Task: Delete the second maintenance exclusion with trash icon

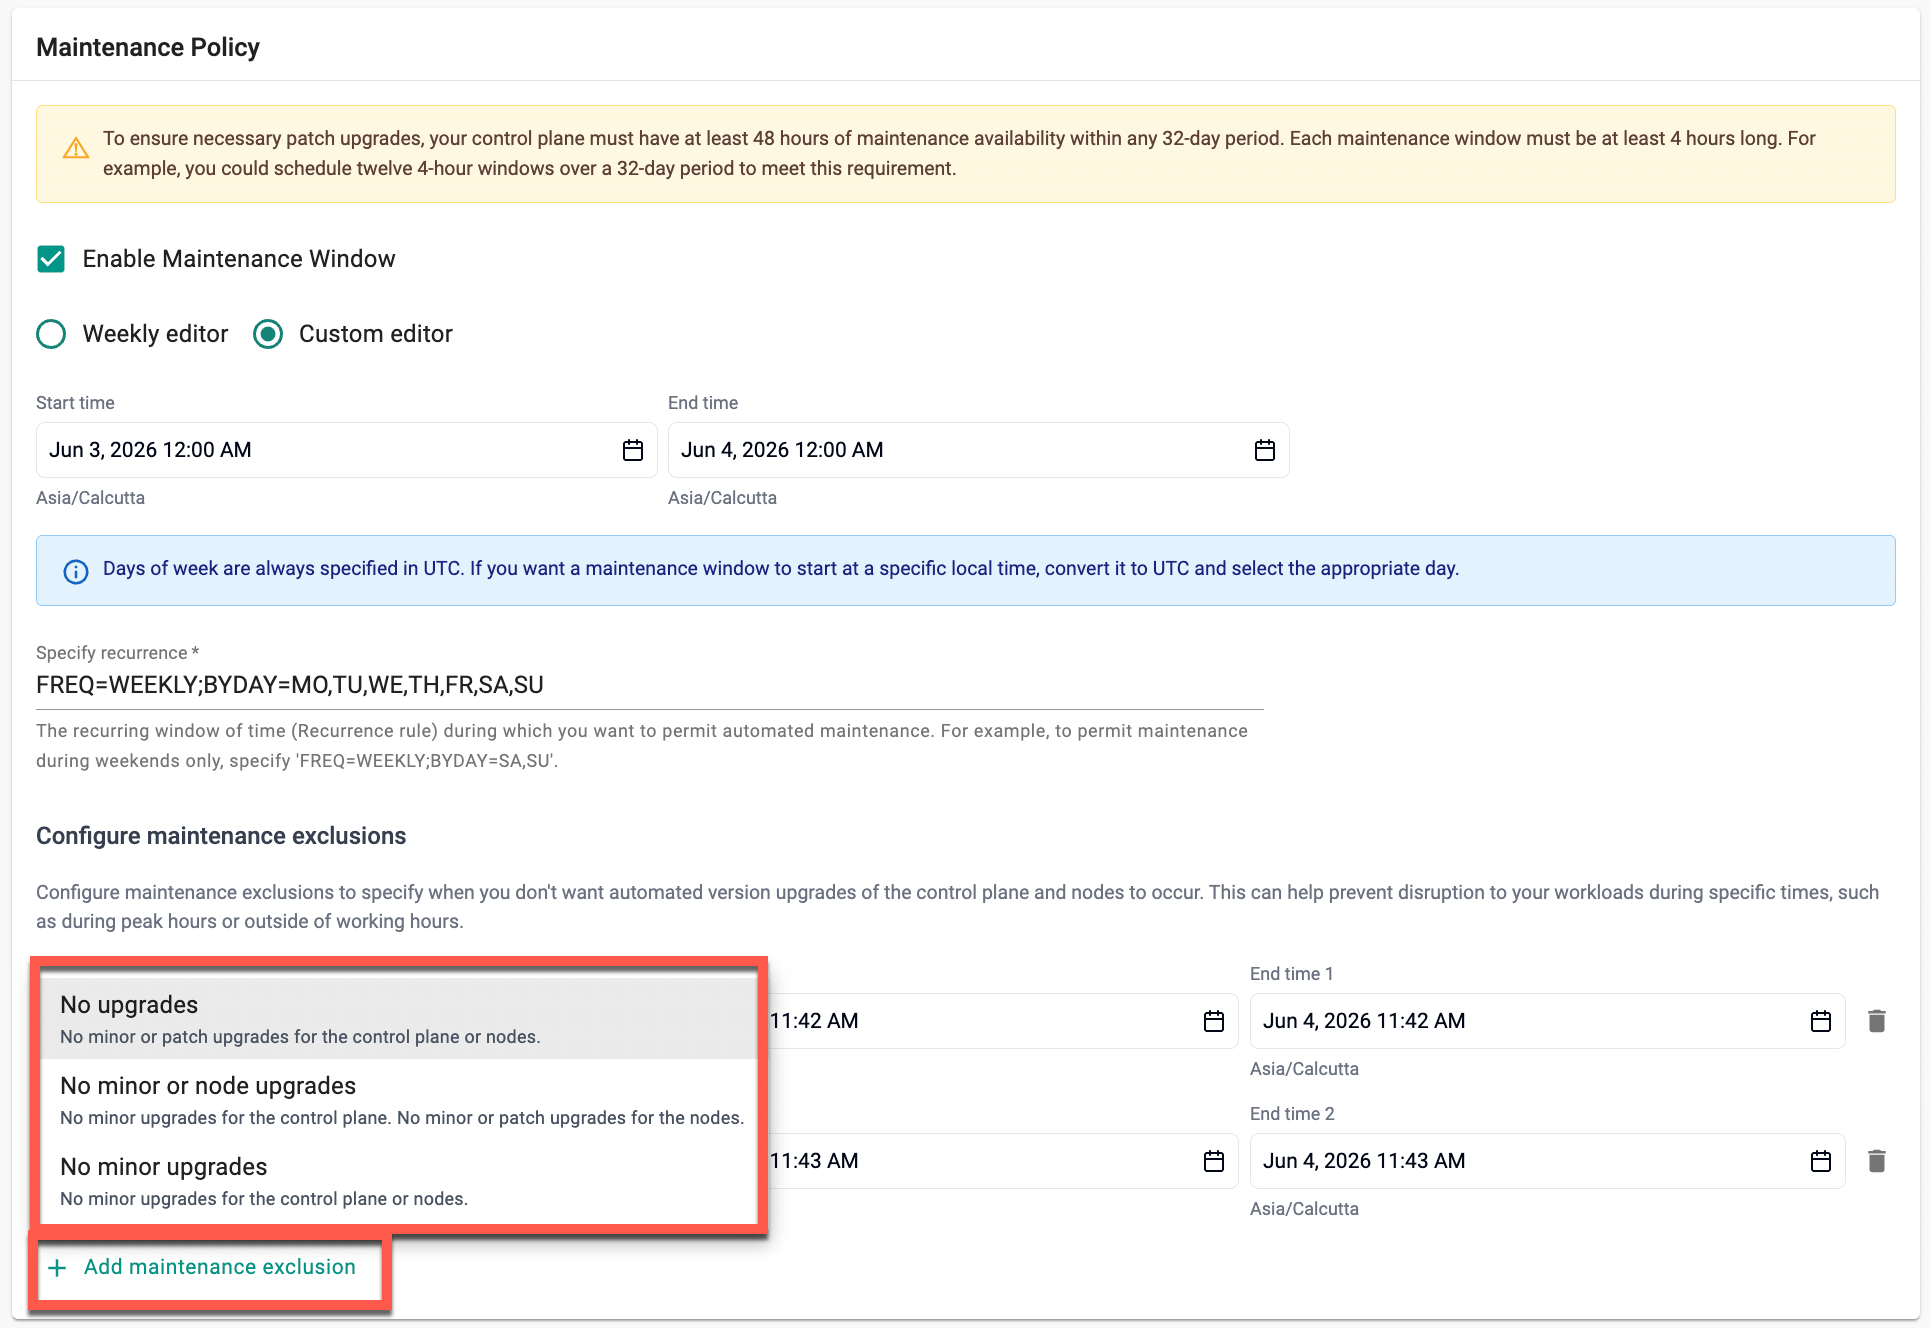Action: (x=1877, y=1161)
